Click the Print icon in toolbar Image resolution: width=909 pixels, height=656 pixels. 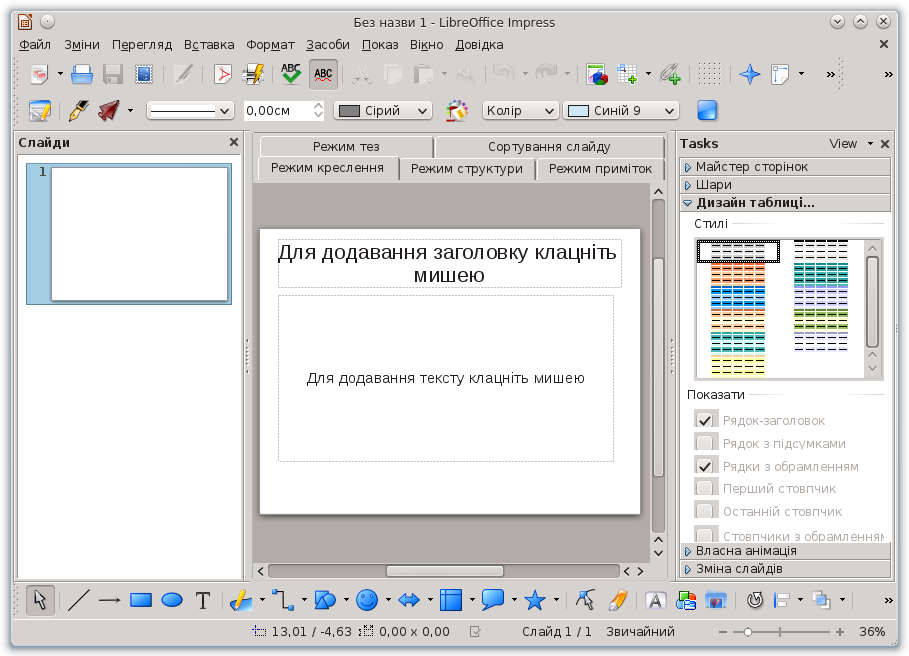82,74
